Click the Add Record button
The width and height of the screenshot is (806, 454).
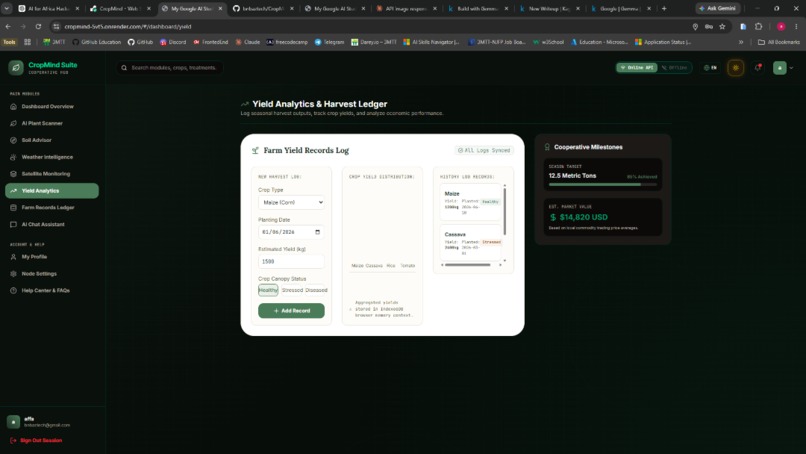291,311
